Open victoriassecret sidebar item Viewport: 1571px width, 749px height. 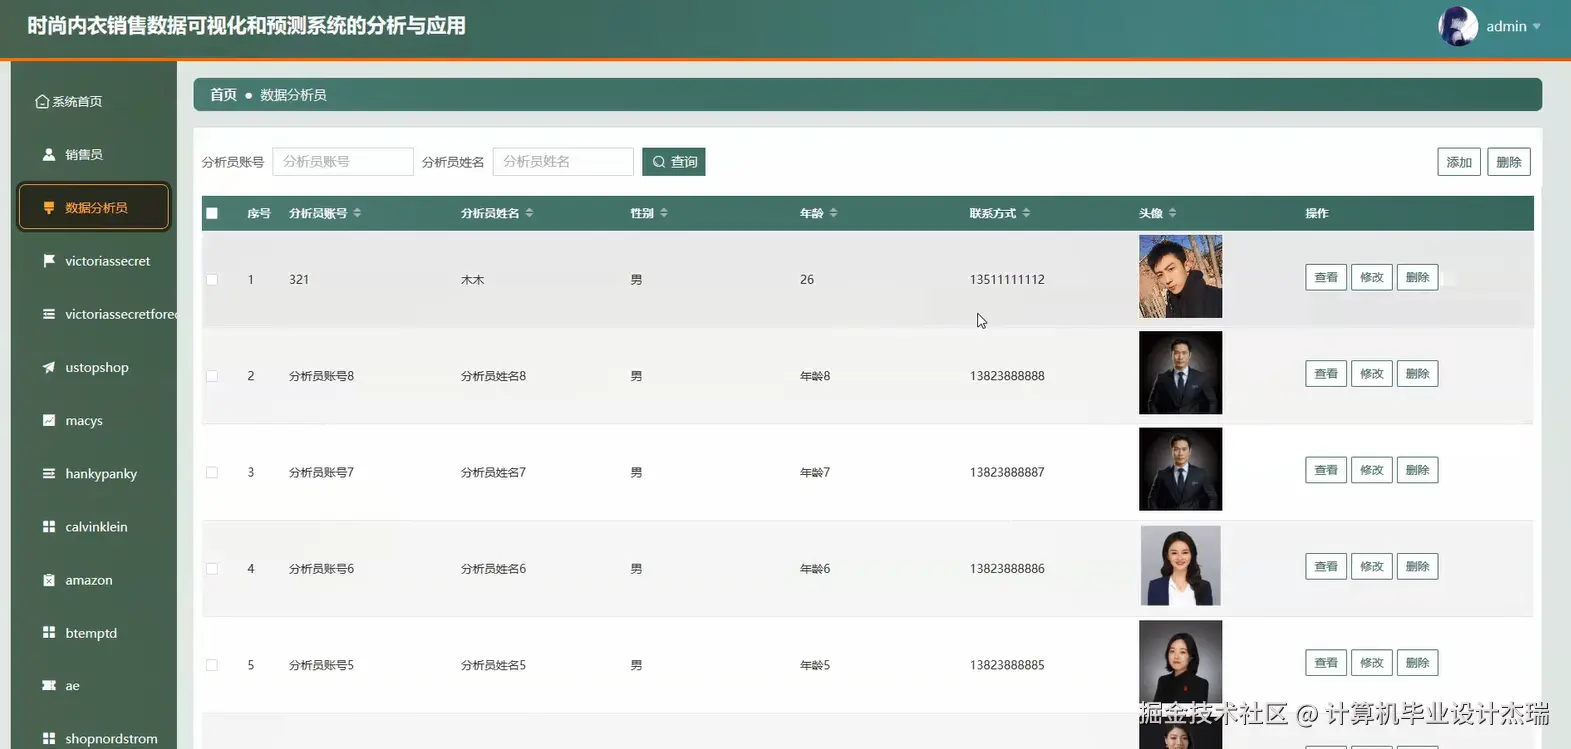(94, 260)
